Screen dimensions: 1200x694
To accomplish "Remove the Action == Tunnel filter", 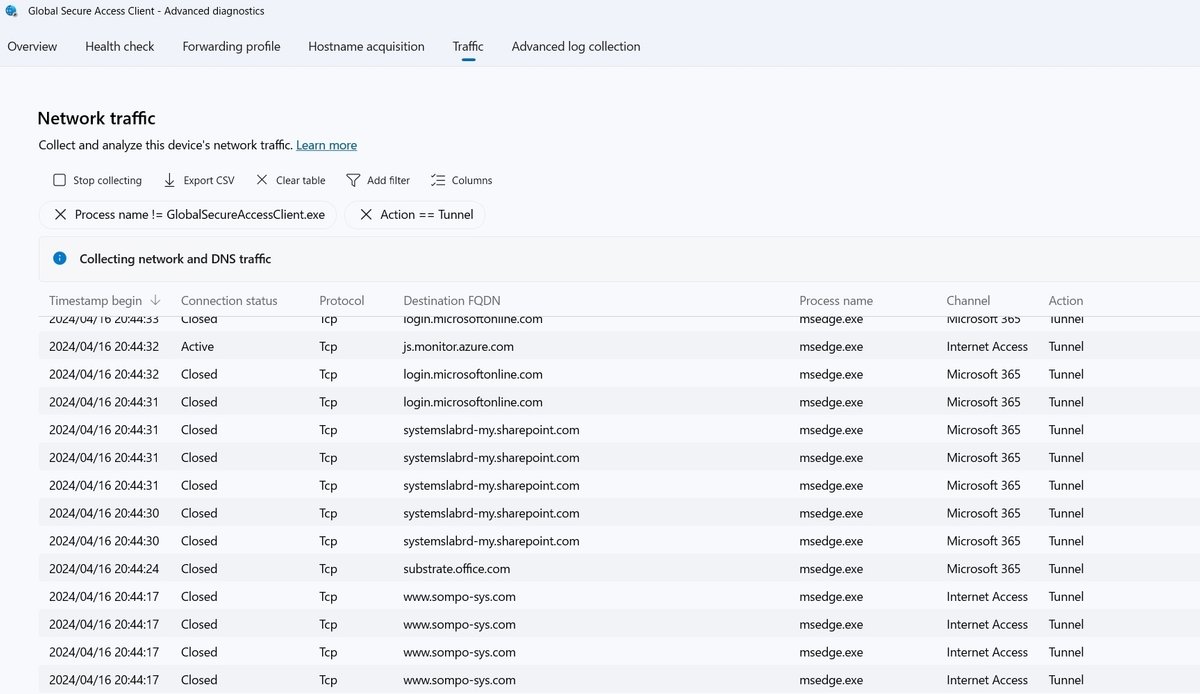I will click(366, 214).
